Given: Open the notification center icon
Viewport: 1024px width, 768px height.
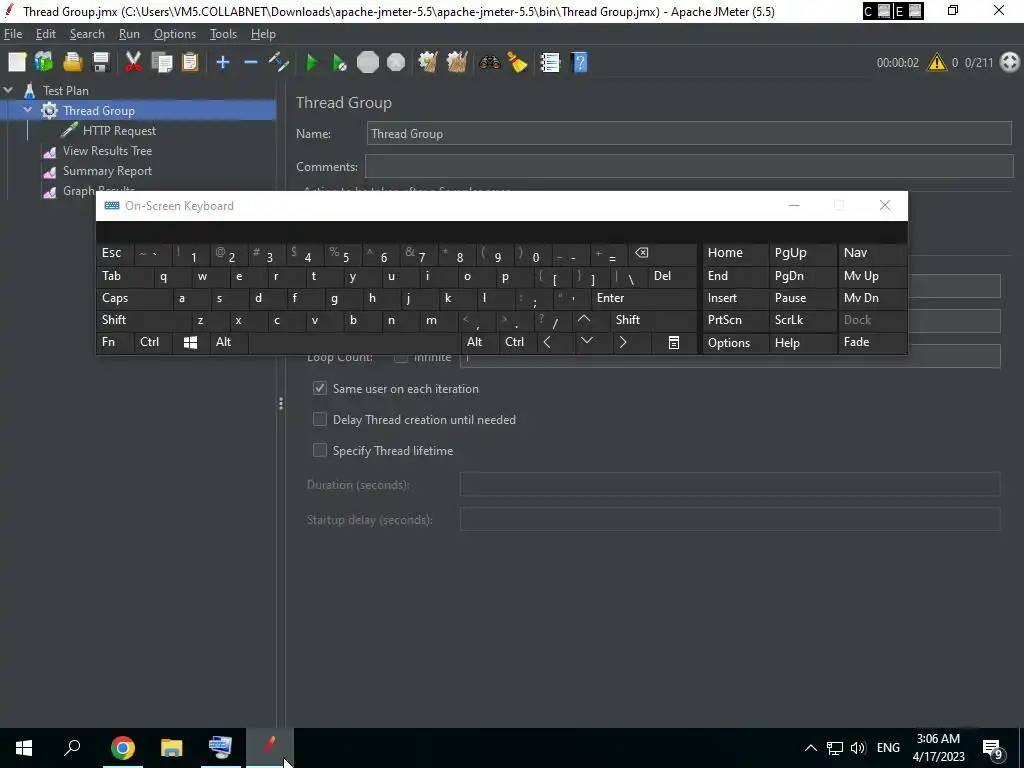Looking at the screenshot, I should click(993, 749).
